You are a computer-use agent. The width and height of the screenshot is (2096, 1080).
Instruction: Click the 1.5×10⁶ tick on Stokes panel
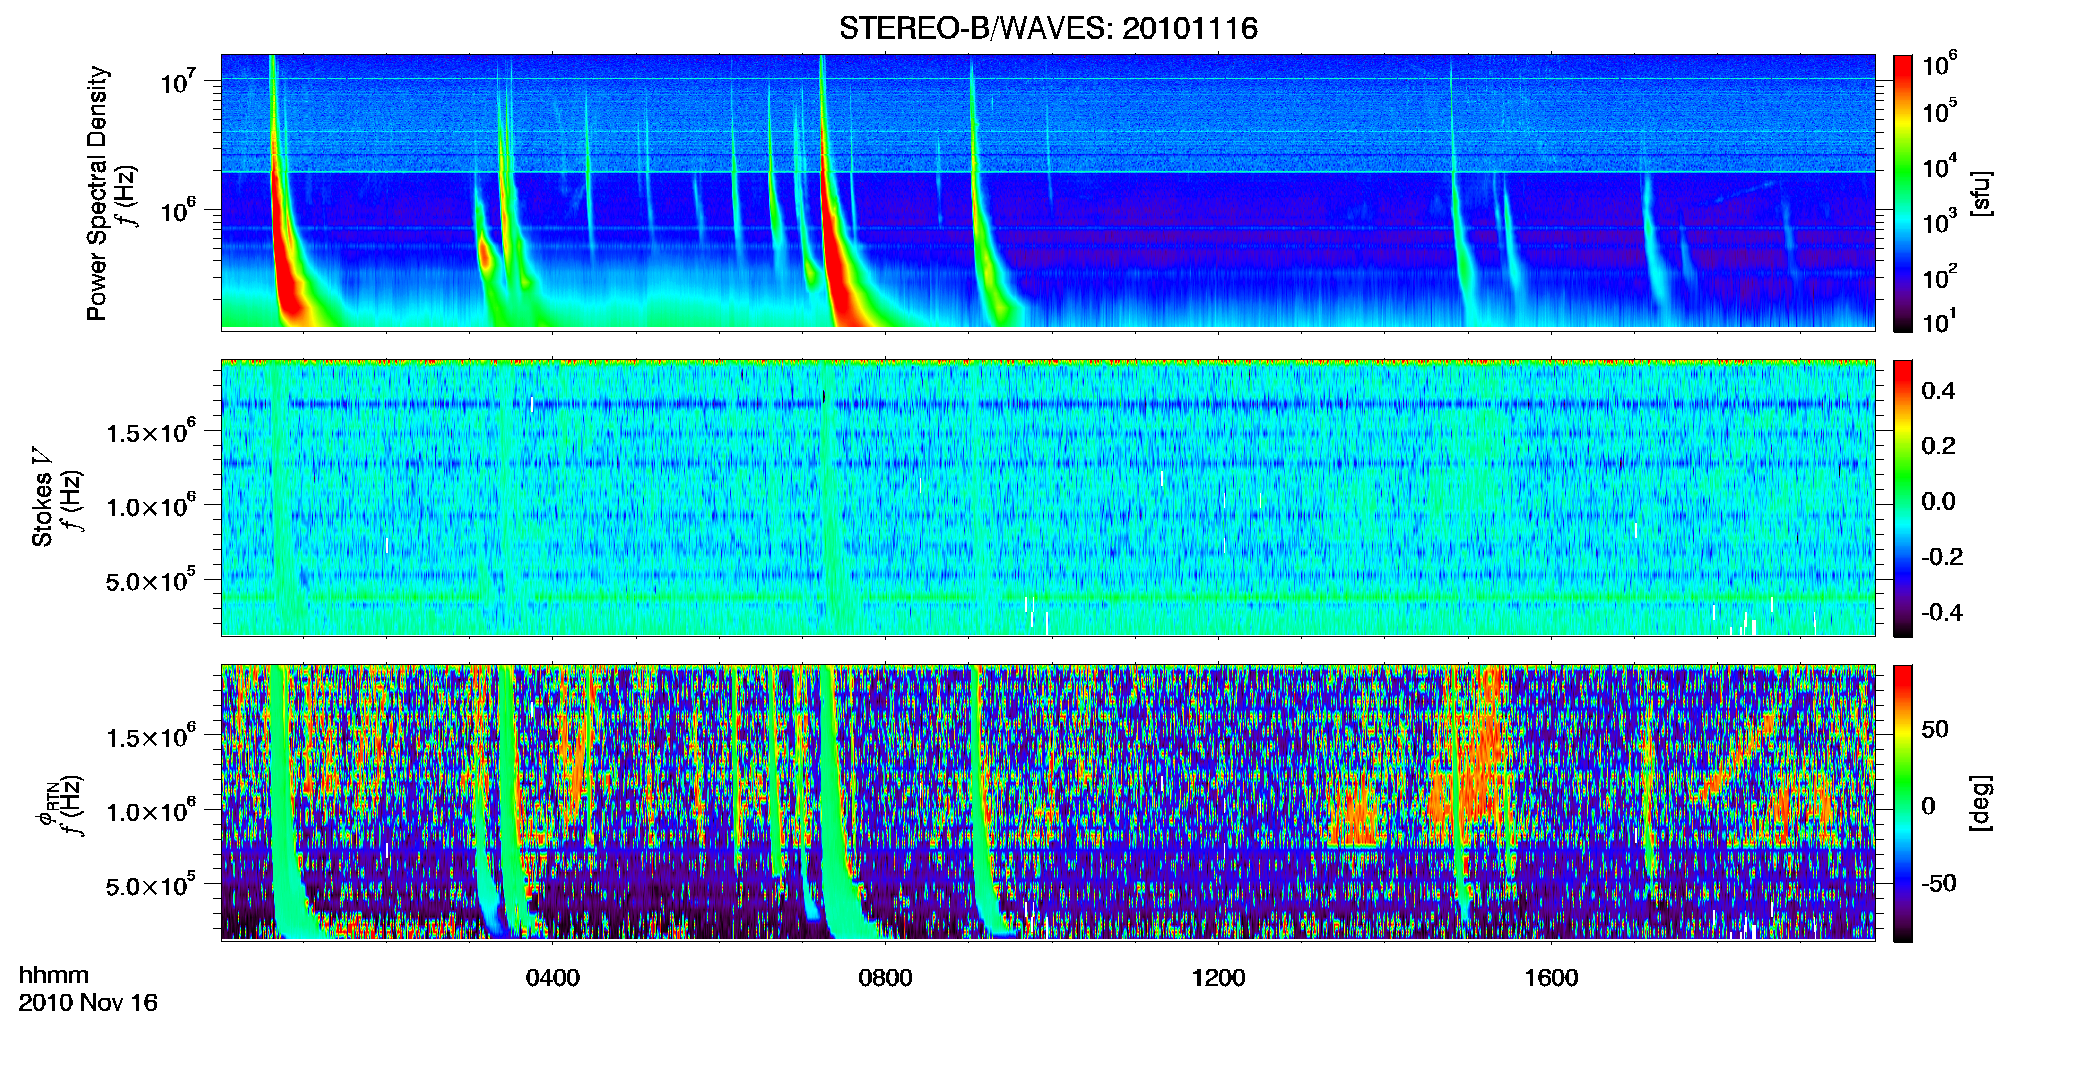[152, 431]
